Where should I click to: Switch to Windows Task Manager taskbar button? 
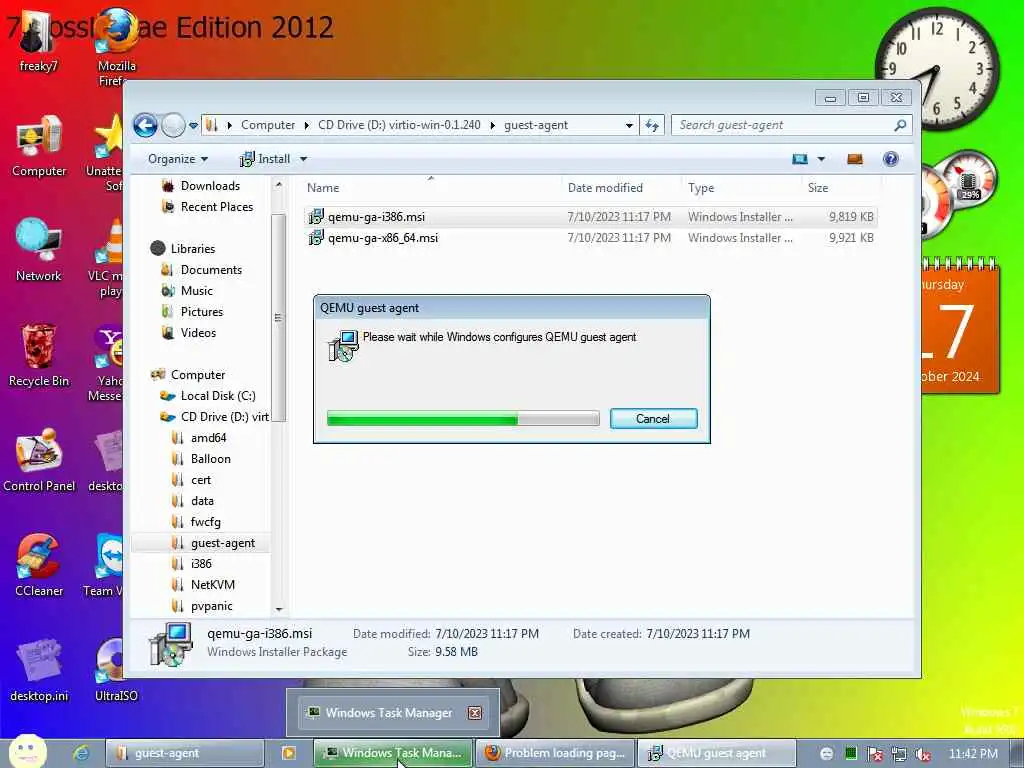393,753
